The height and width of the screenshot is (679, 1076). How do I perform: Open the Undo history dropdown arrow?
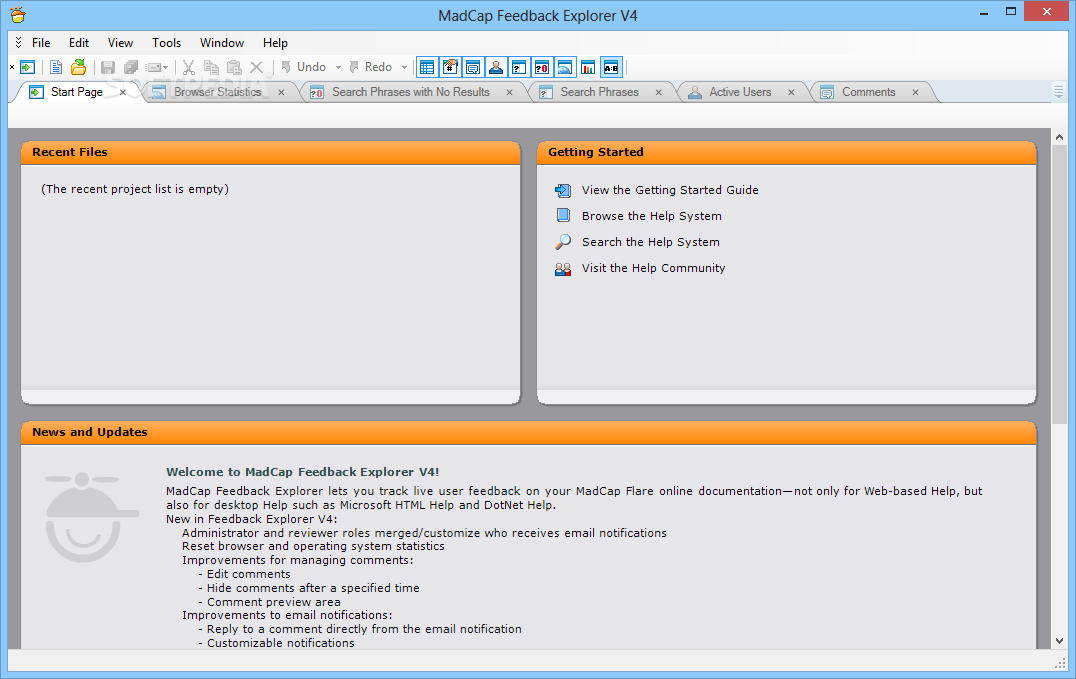(338, 67)
